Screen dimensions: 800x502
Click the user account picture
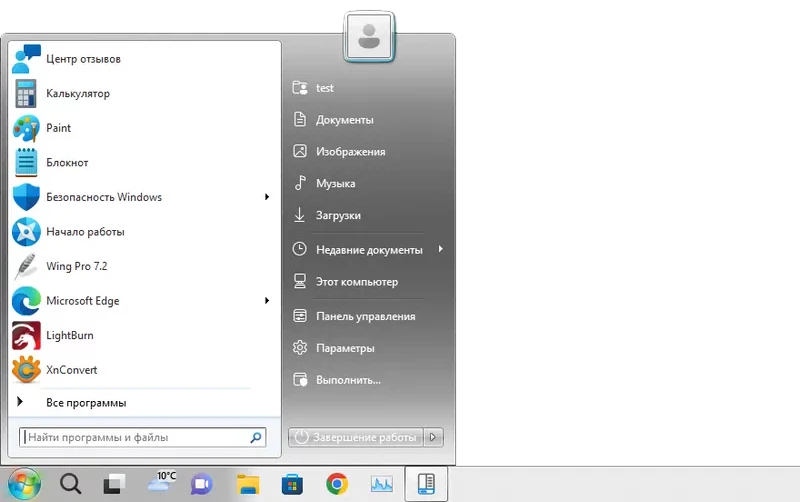(369, 37)
